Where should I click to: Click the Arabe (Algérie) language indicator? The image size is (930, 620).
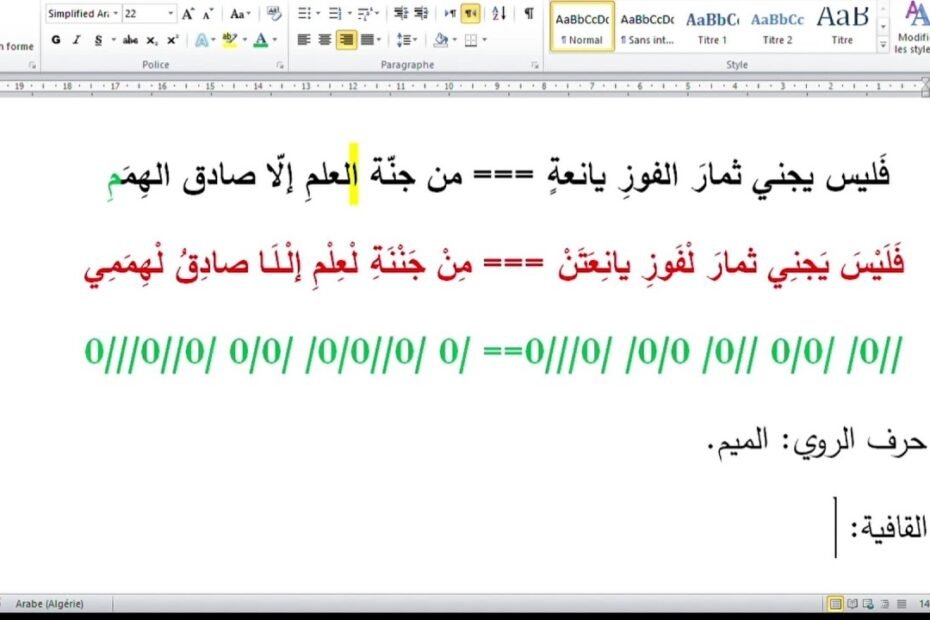click(50, 603)
